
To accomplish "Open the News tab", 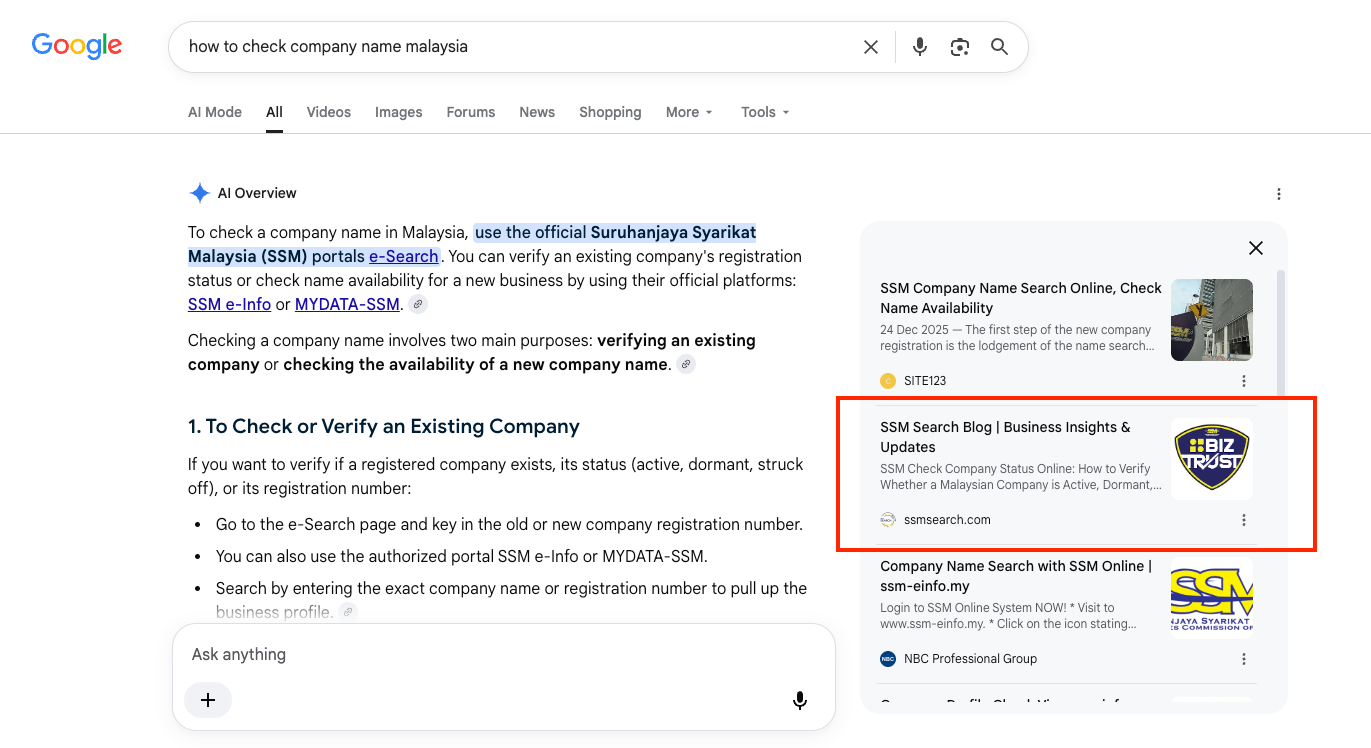I will click(x=537, y=112).
